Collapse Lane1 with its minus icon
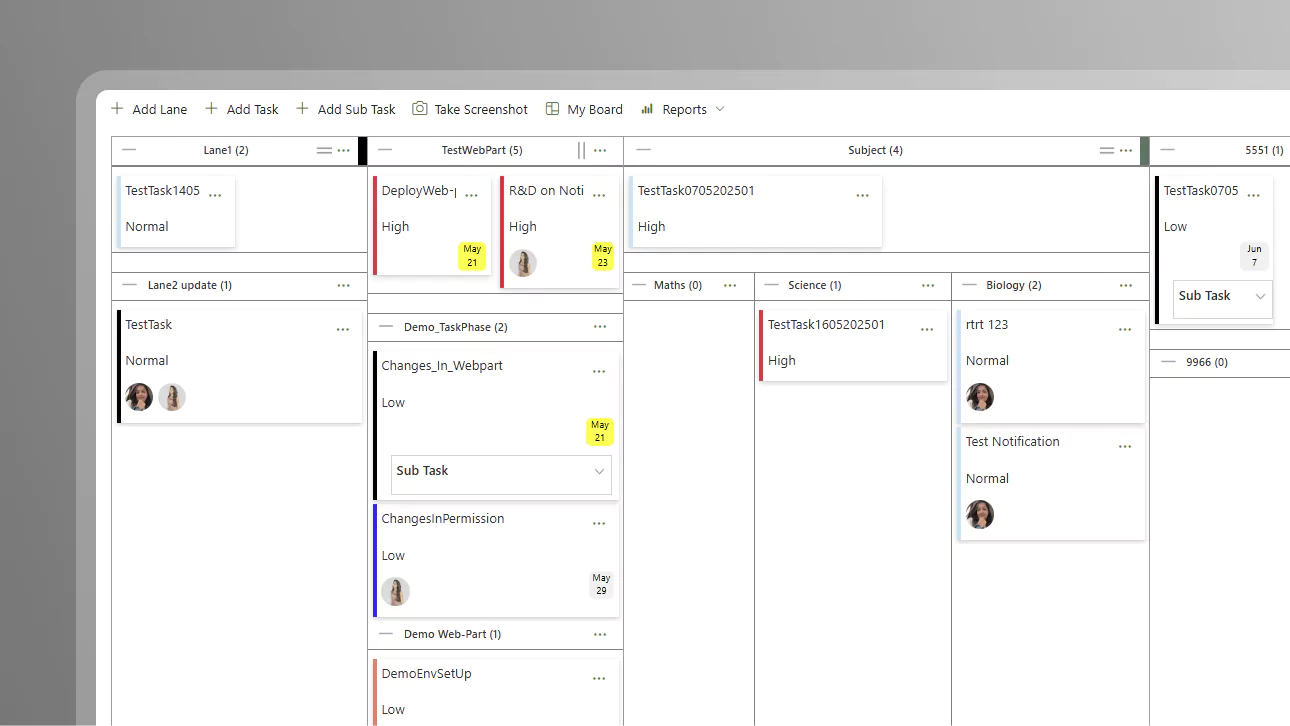Image resolution: width=1290 pixels, height=726 pixels. point(129,150)
